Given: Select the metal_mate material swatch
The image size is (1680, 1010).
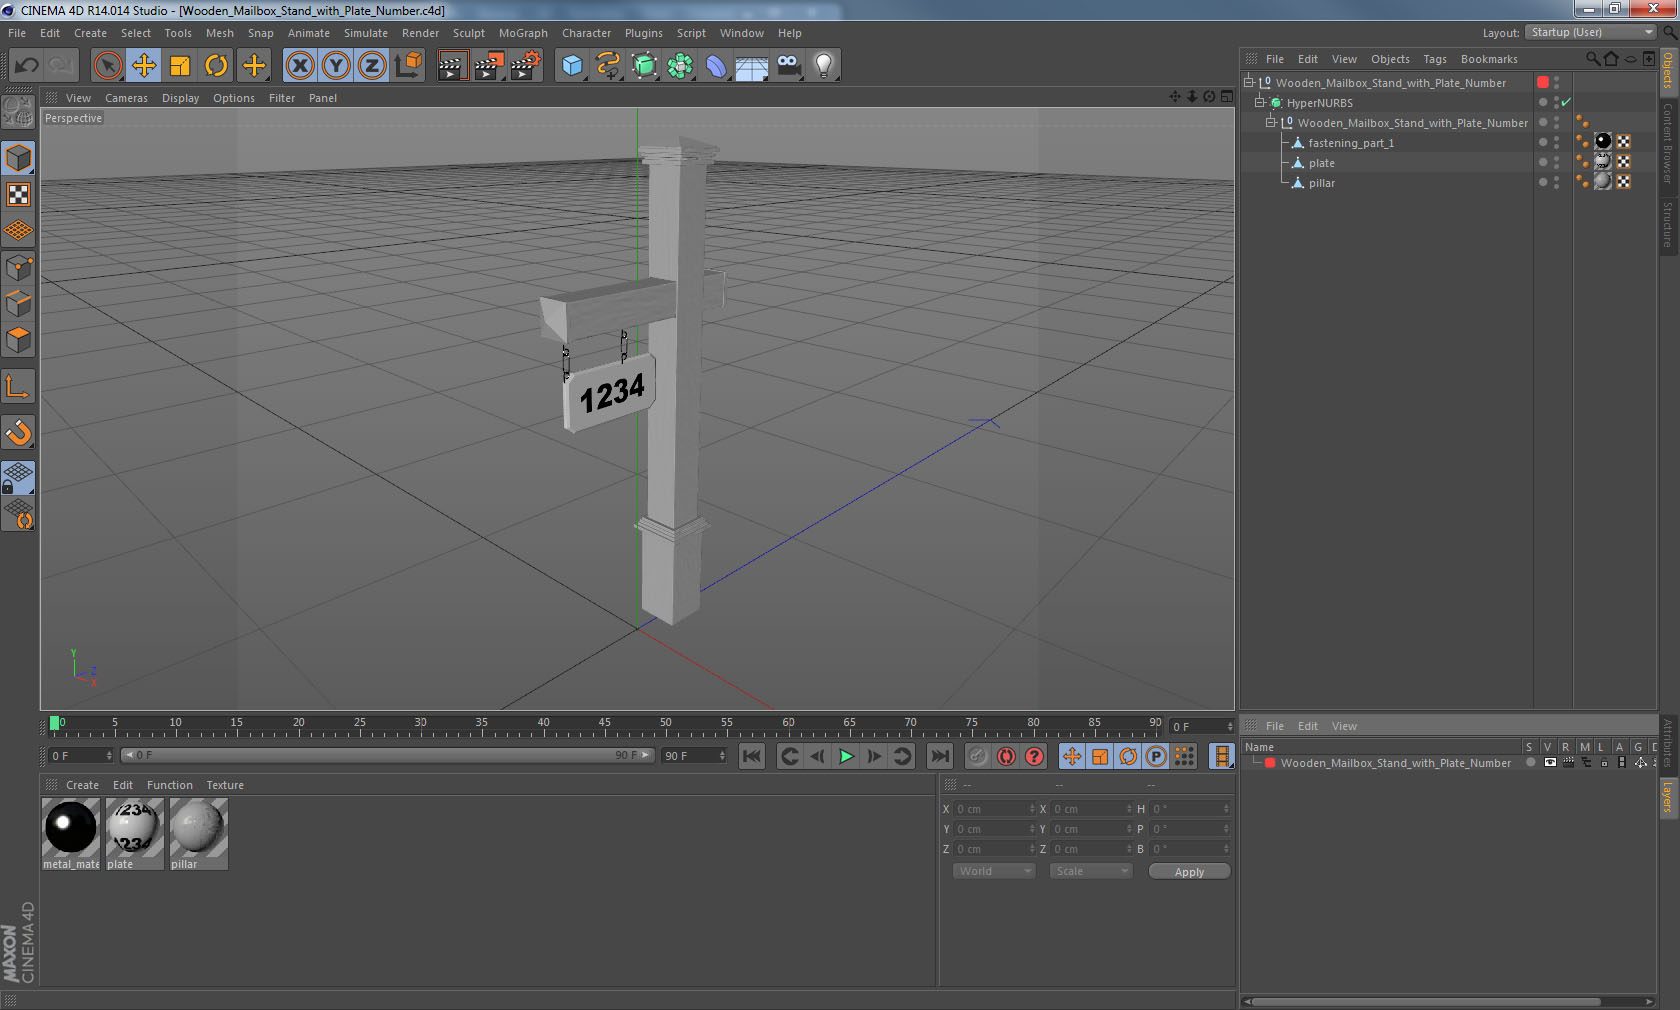Looking at the screenshot, I should tap(71, 833).
